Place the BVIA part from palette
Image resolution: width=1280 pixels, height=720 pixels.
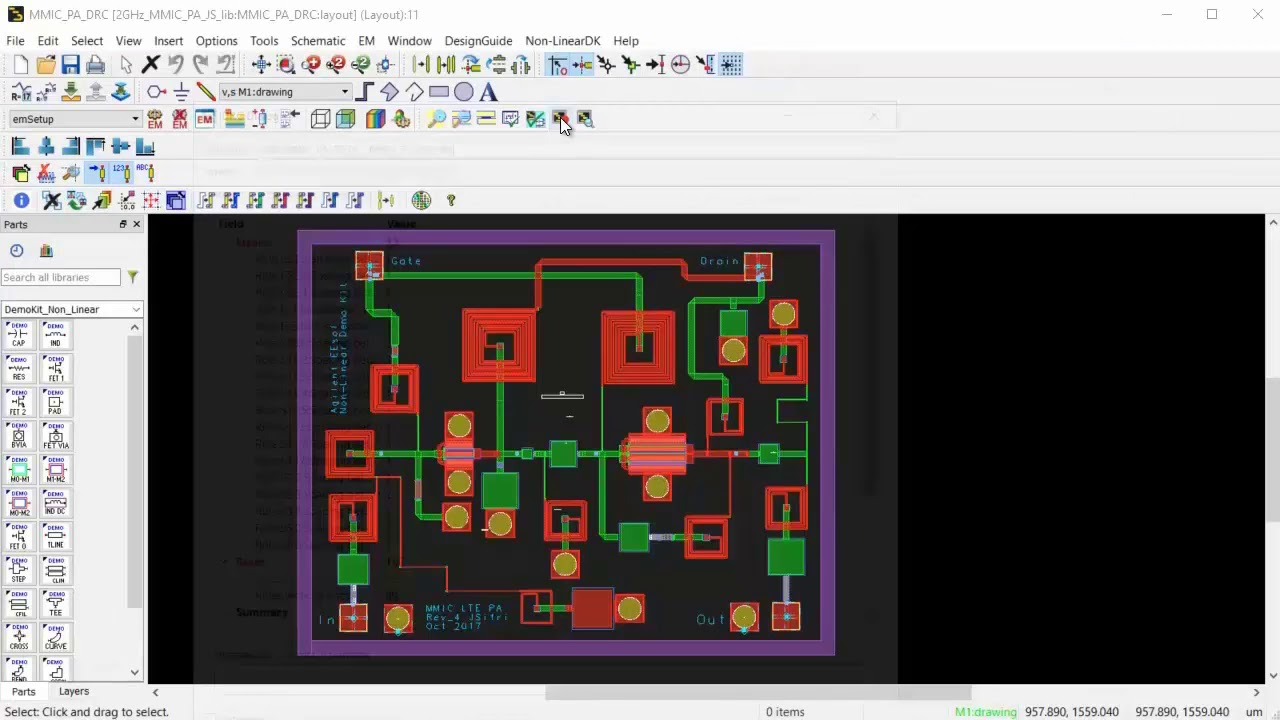[x=19, y=437]
